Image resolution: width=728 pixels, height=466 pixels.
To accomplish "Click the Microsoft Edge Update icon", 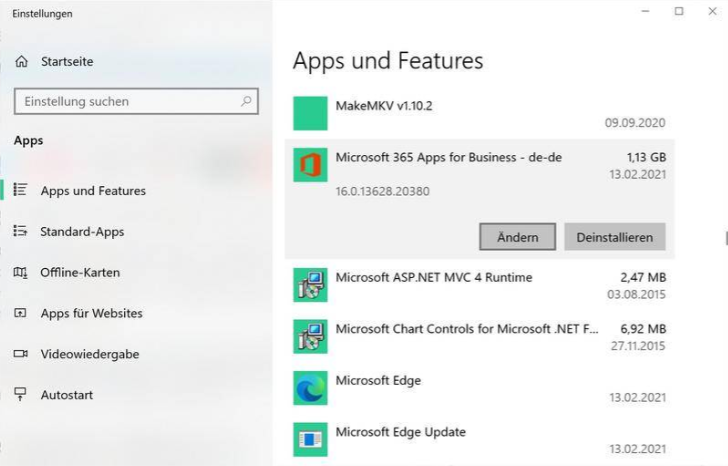I will pyautogui.click(x=310, y=440).
